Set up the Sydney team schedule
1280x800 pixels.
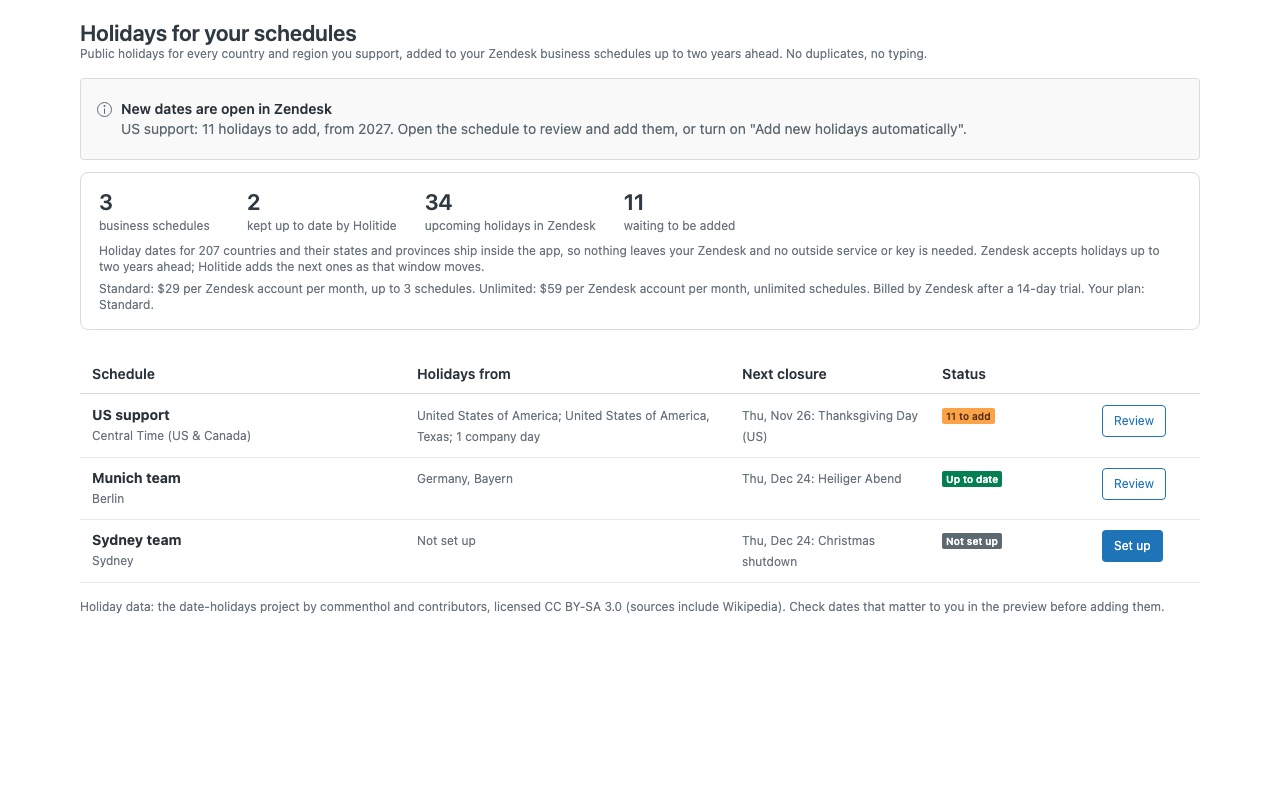point(1132,546)
